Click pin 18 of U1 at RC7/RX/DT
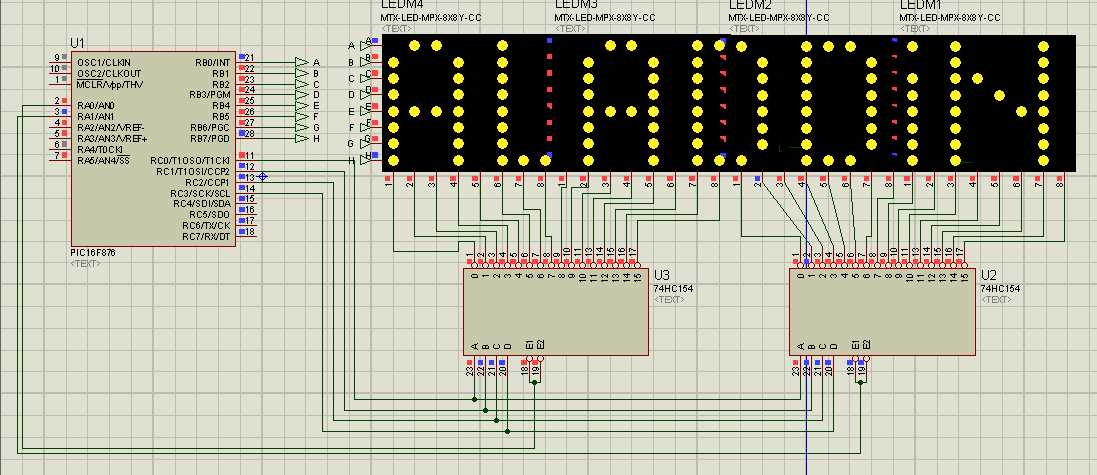This screenshot has width=1097, height=475. tap(249, 232)
